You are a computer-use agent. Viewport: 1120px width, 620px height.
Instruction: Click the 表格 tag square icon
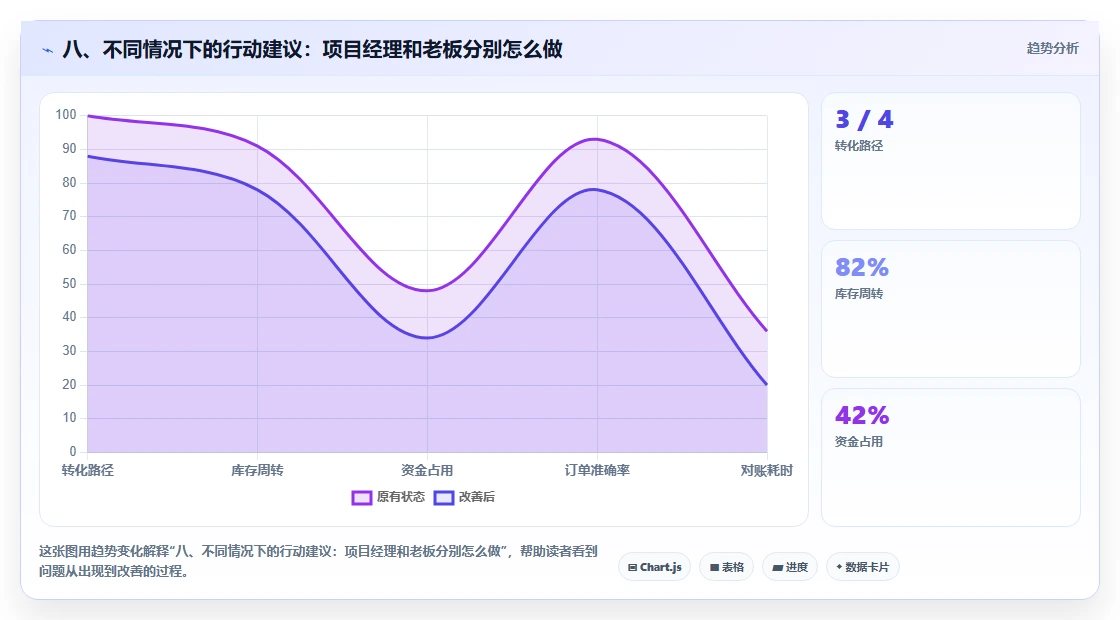click(714, 568)
